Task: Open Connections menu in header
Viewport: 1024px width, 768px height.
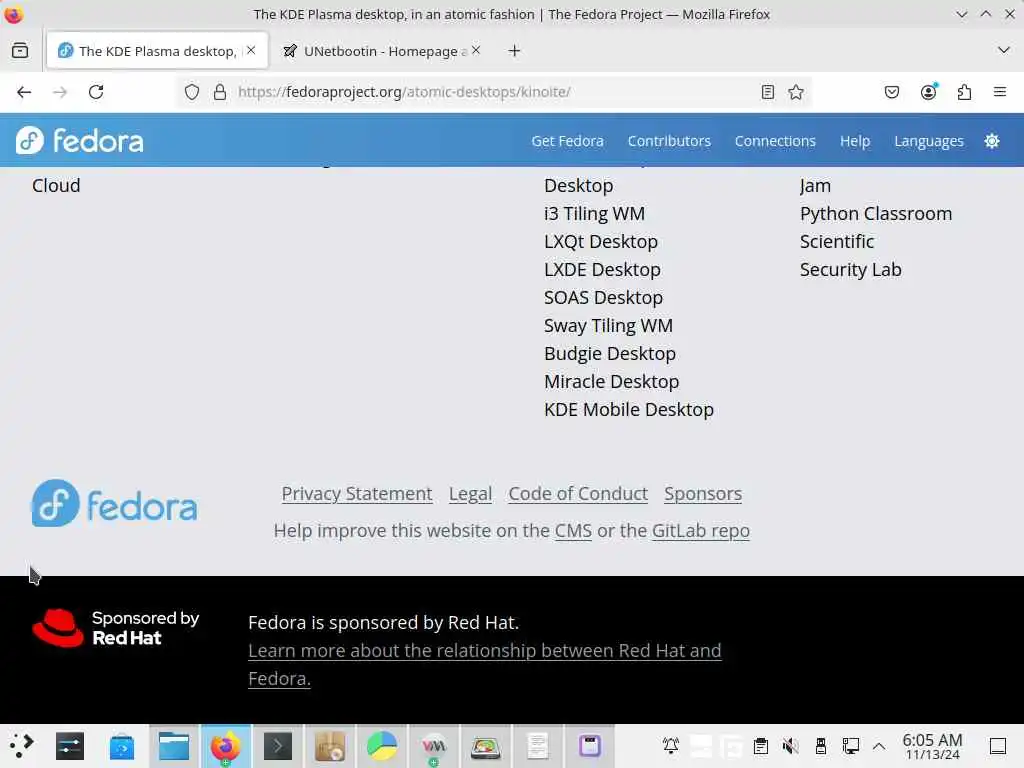Action: [775, 141]
